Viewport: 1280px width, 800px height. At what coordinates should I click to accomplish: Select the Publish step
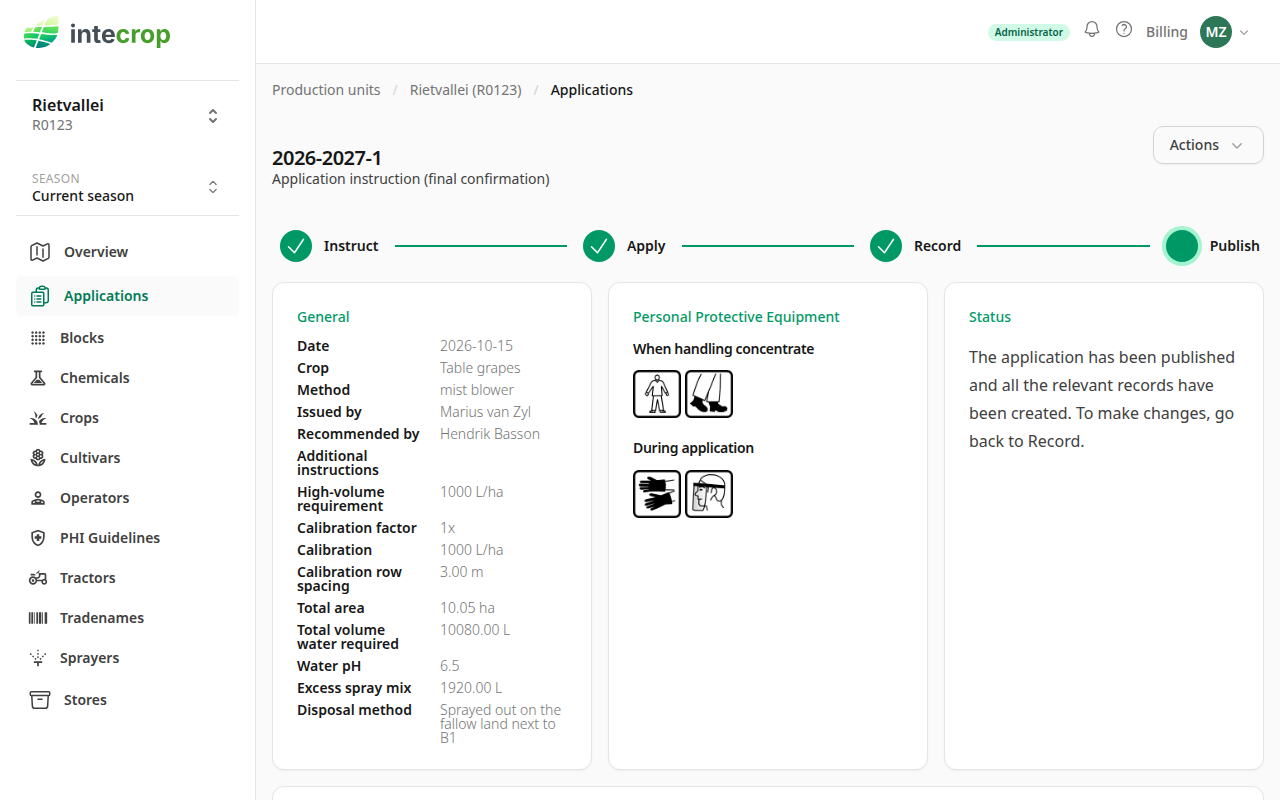click(1212, 246)
